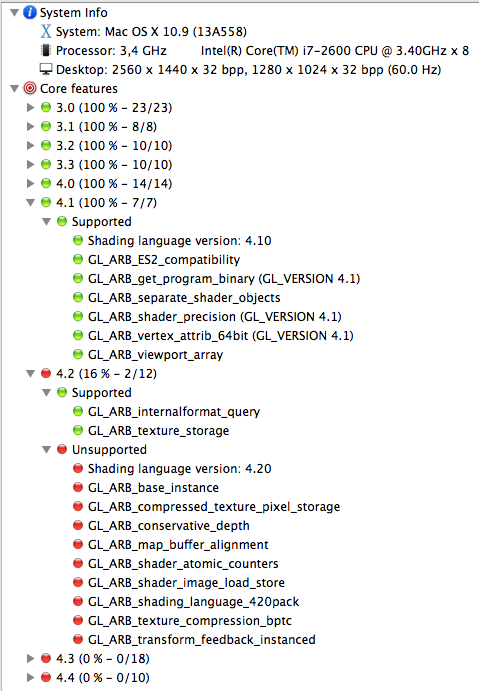479x691 pixels.
Task: Click red dot next to GL_ARB_base_instance
Action: point(78,487)
